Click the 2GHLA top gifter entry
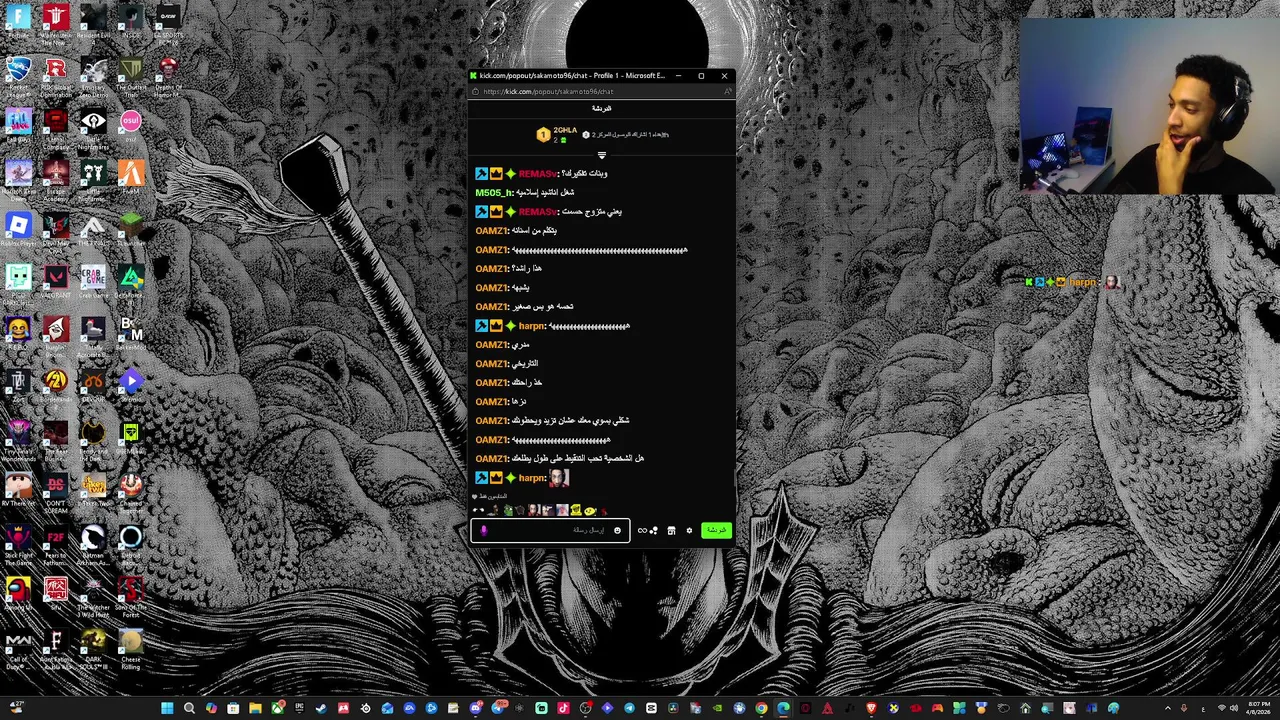Image resolution: width=1280 pixels, height=720 pixels. pyautogui.click(x=558, y=134)
